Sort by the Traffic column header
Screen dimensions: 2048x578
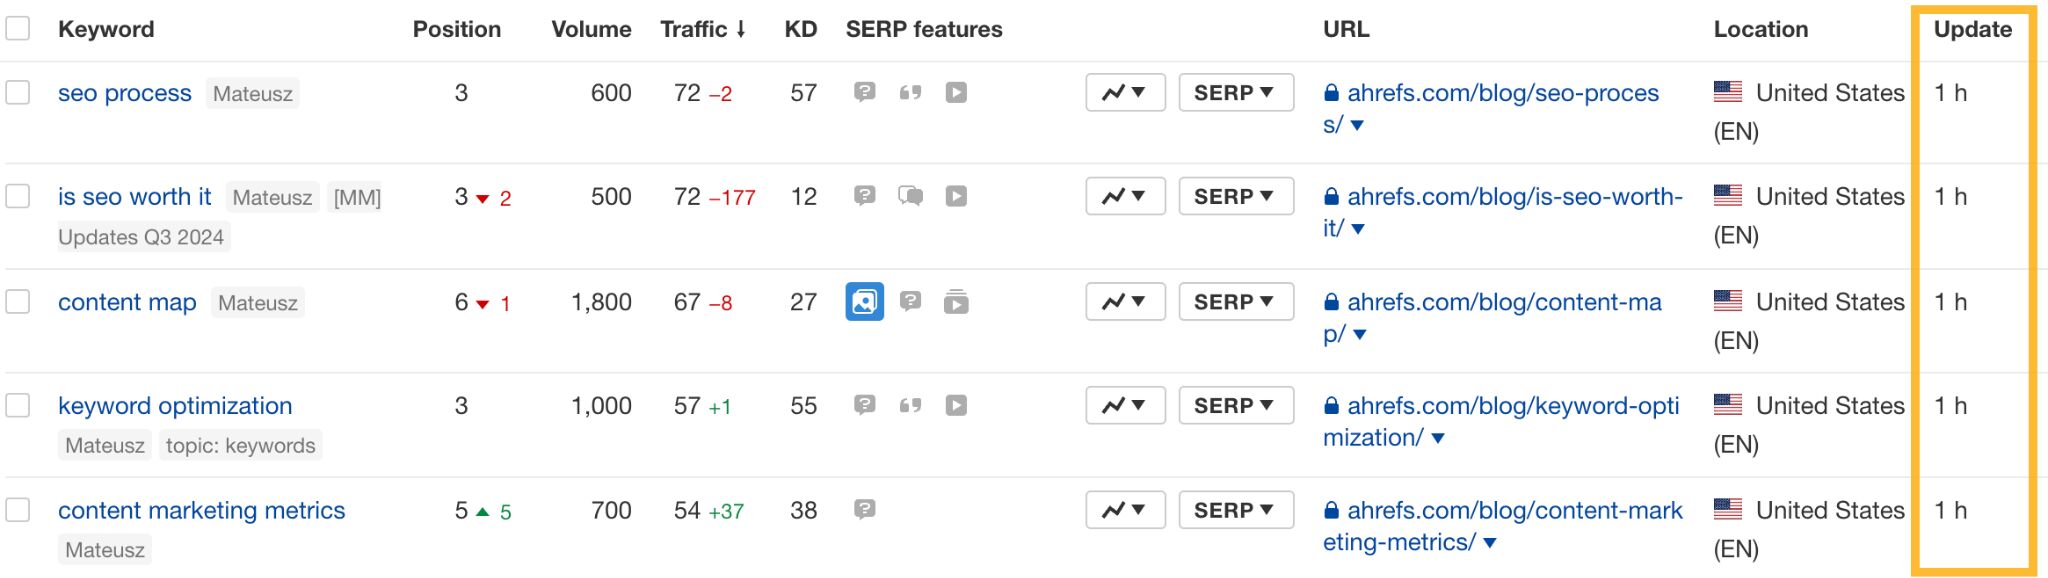click(702, 29)
